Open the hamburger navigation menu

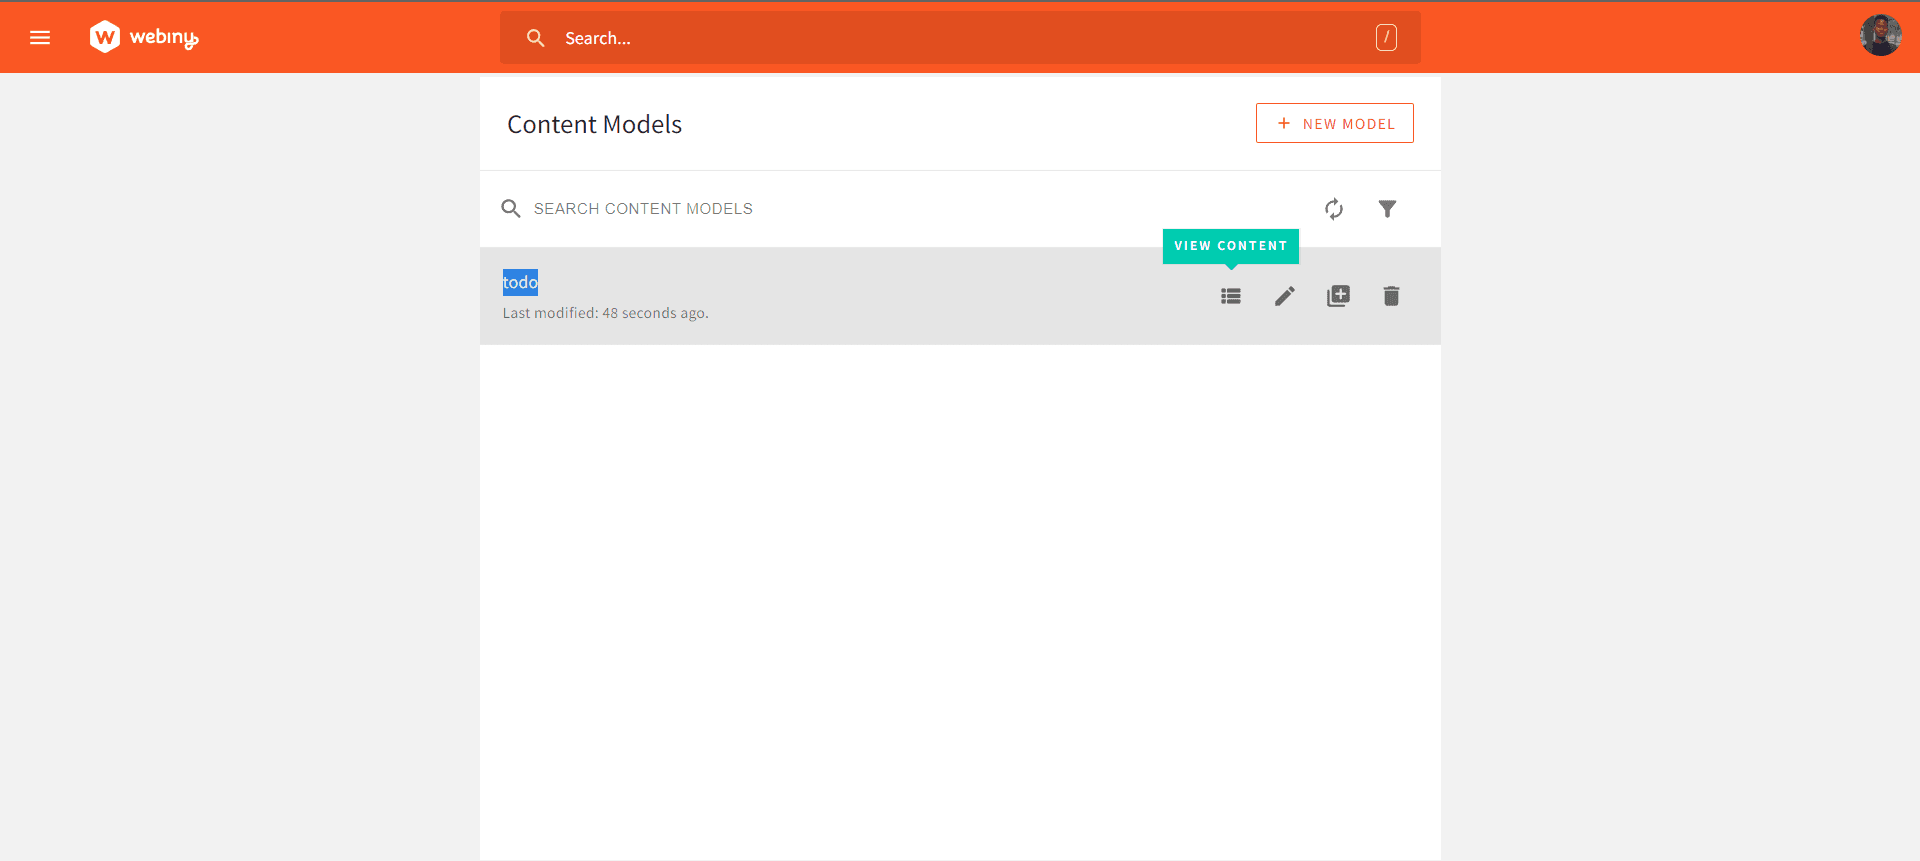coord(40,38)
